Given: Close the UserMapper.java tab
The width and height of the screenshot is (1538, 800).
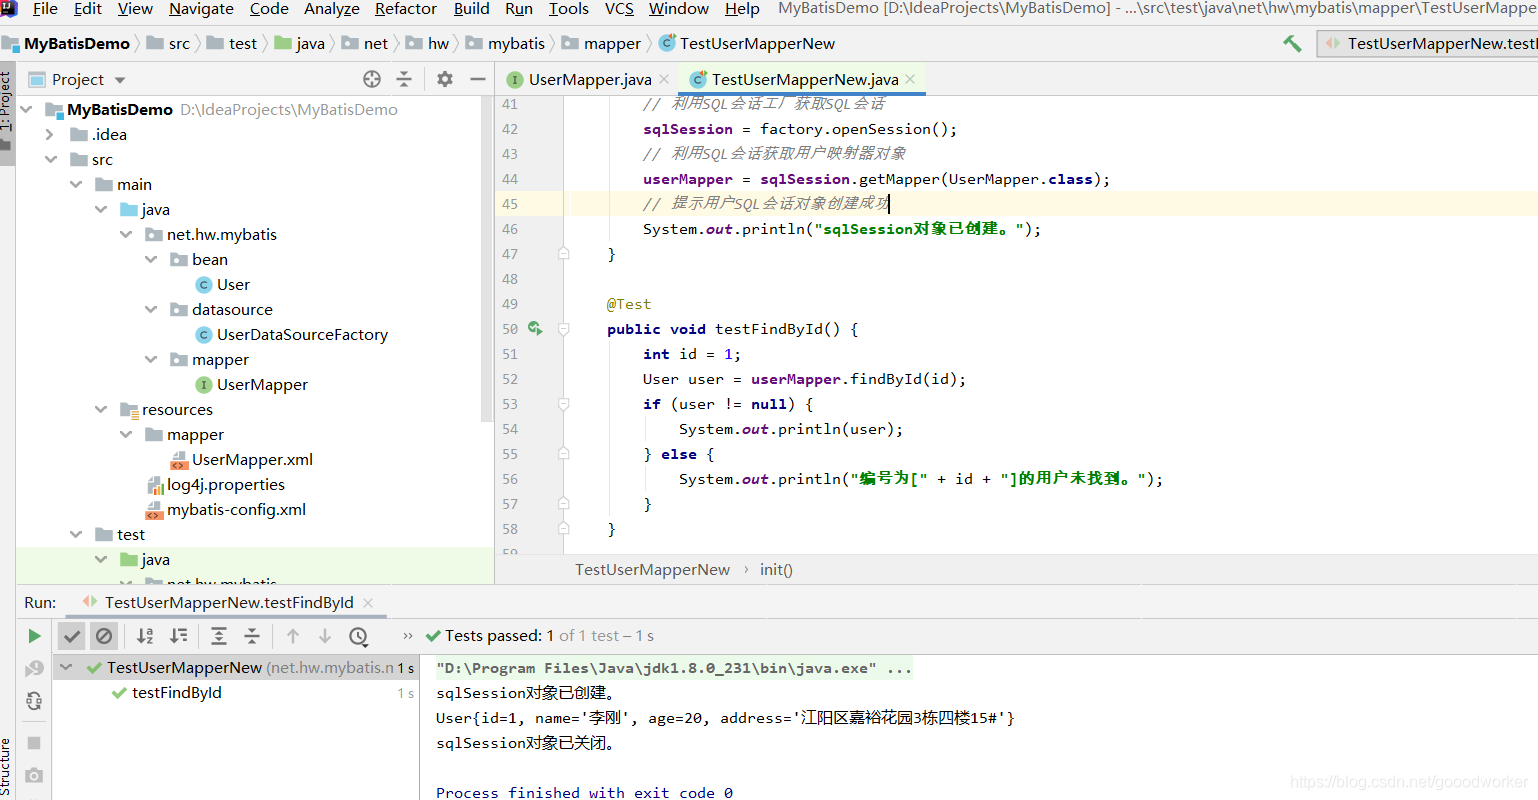Looking at the screenshot, I should click(x=664, y=79).
